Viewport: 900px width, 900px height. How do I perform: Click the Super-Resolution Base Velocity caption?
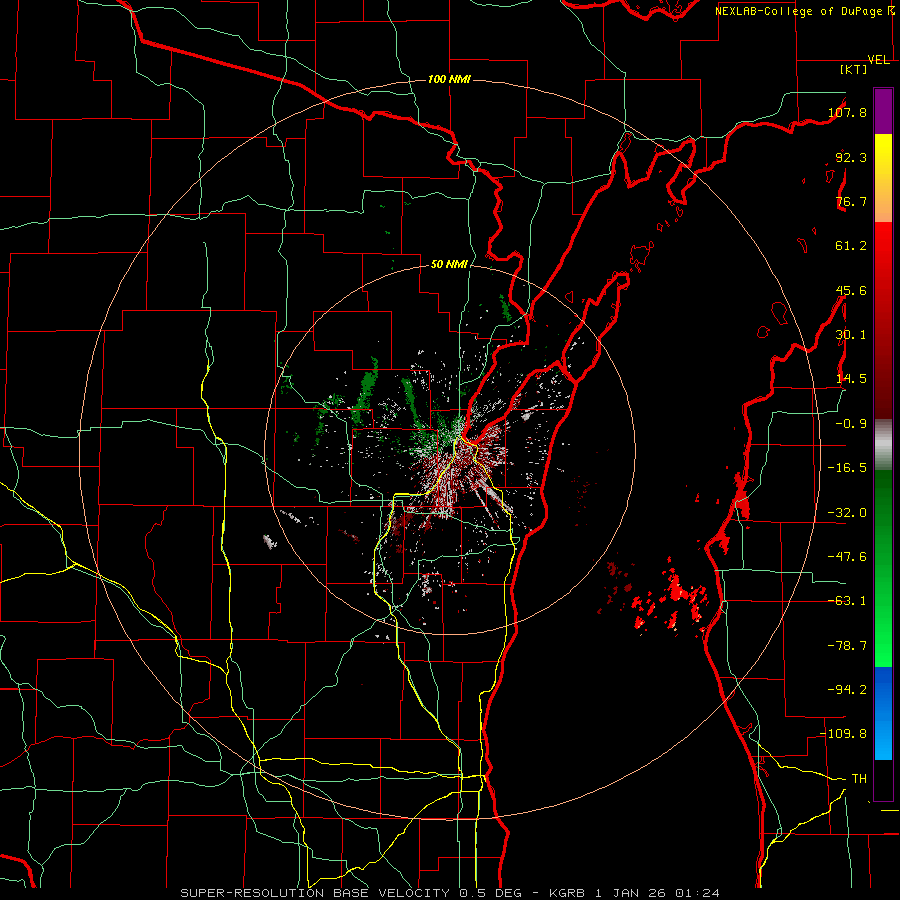(x=449, y=893)
